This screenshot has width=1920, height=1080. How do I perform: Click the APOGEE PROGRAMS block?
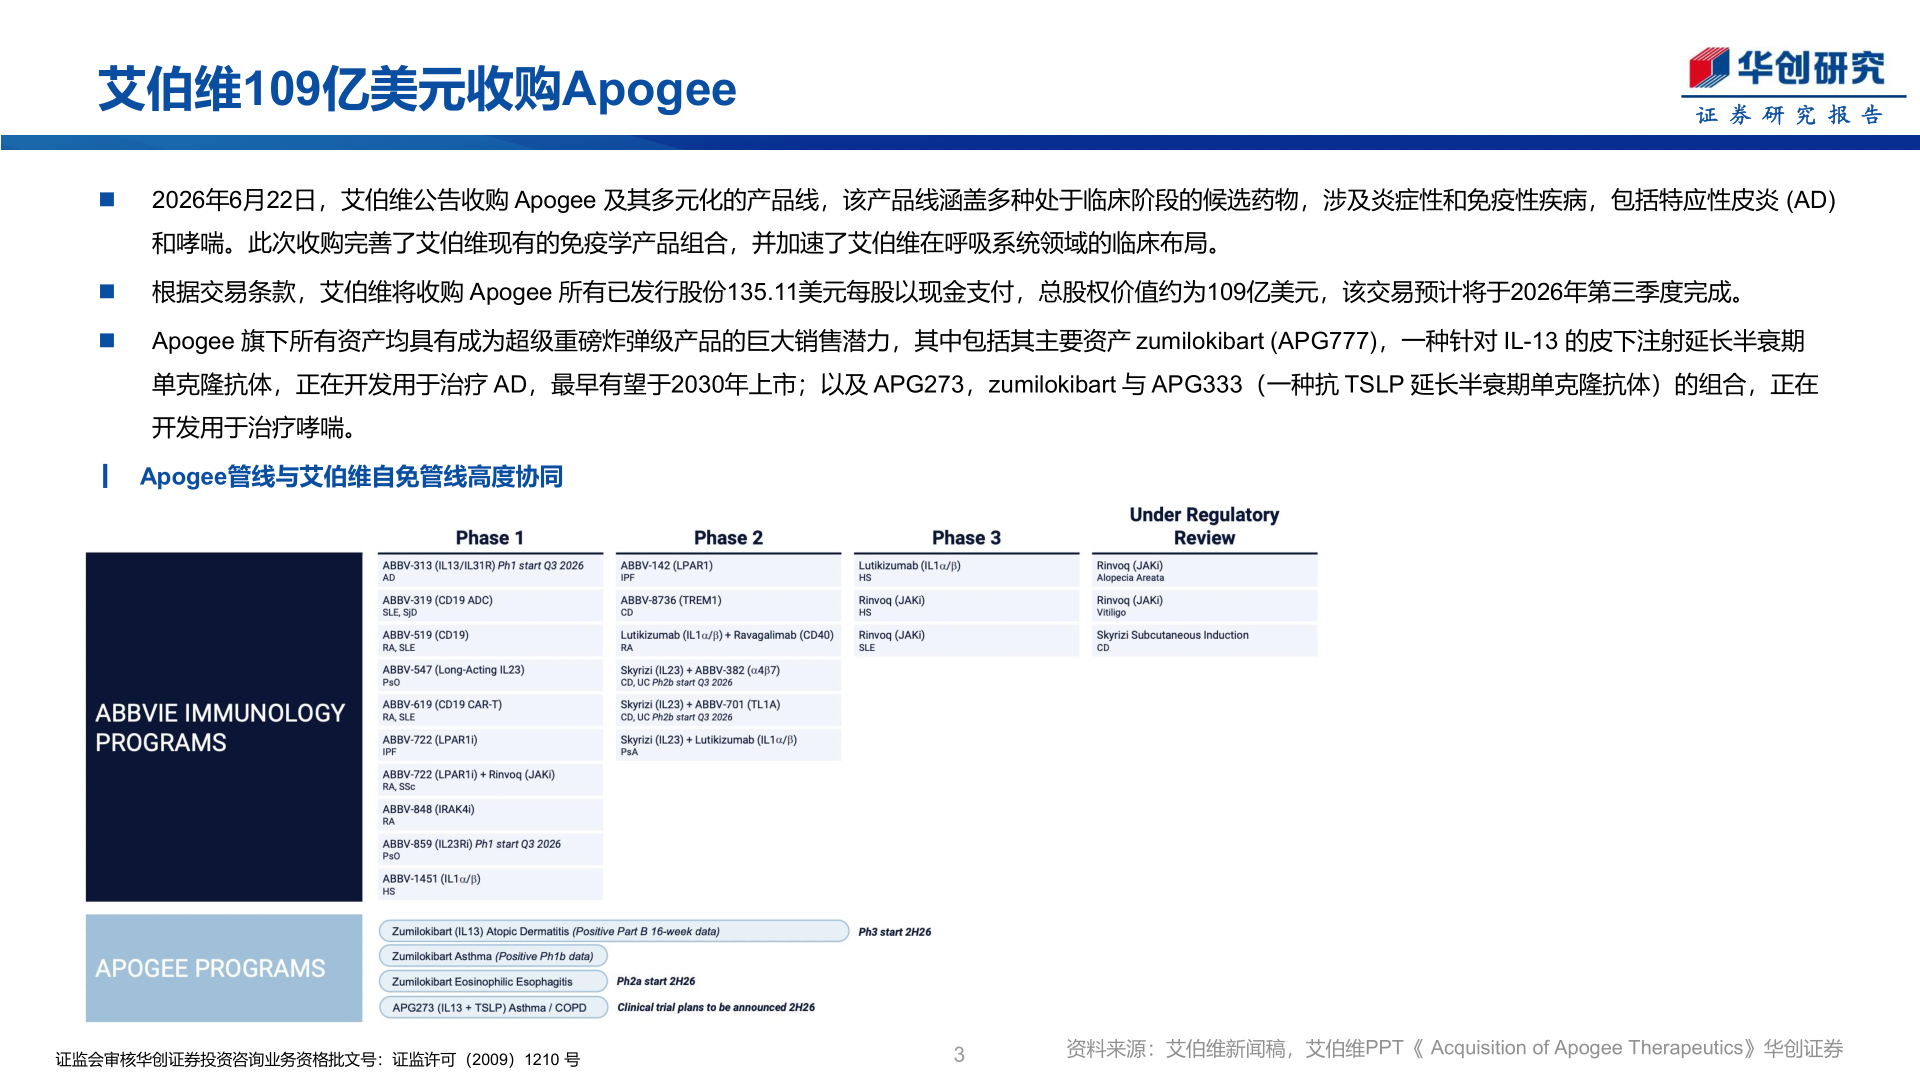click(x=224, y=968)
